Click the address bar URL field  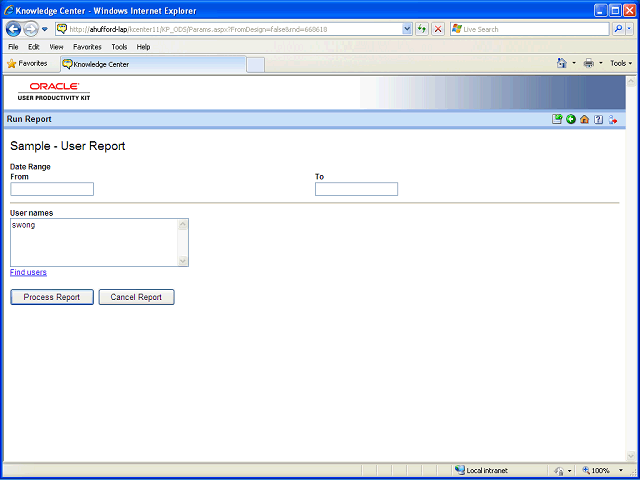[233, 29]
